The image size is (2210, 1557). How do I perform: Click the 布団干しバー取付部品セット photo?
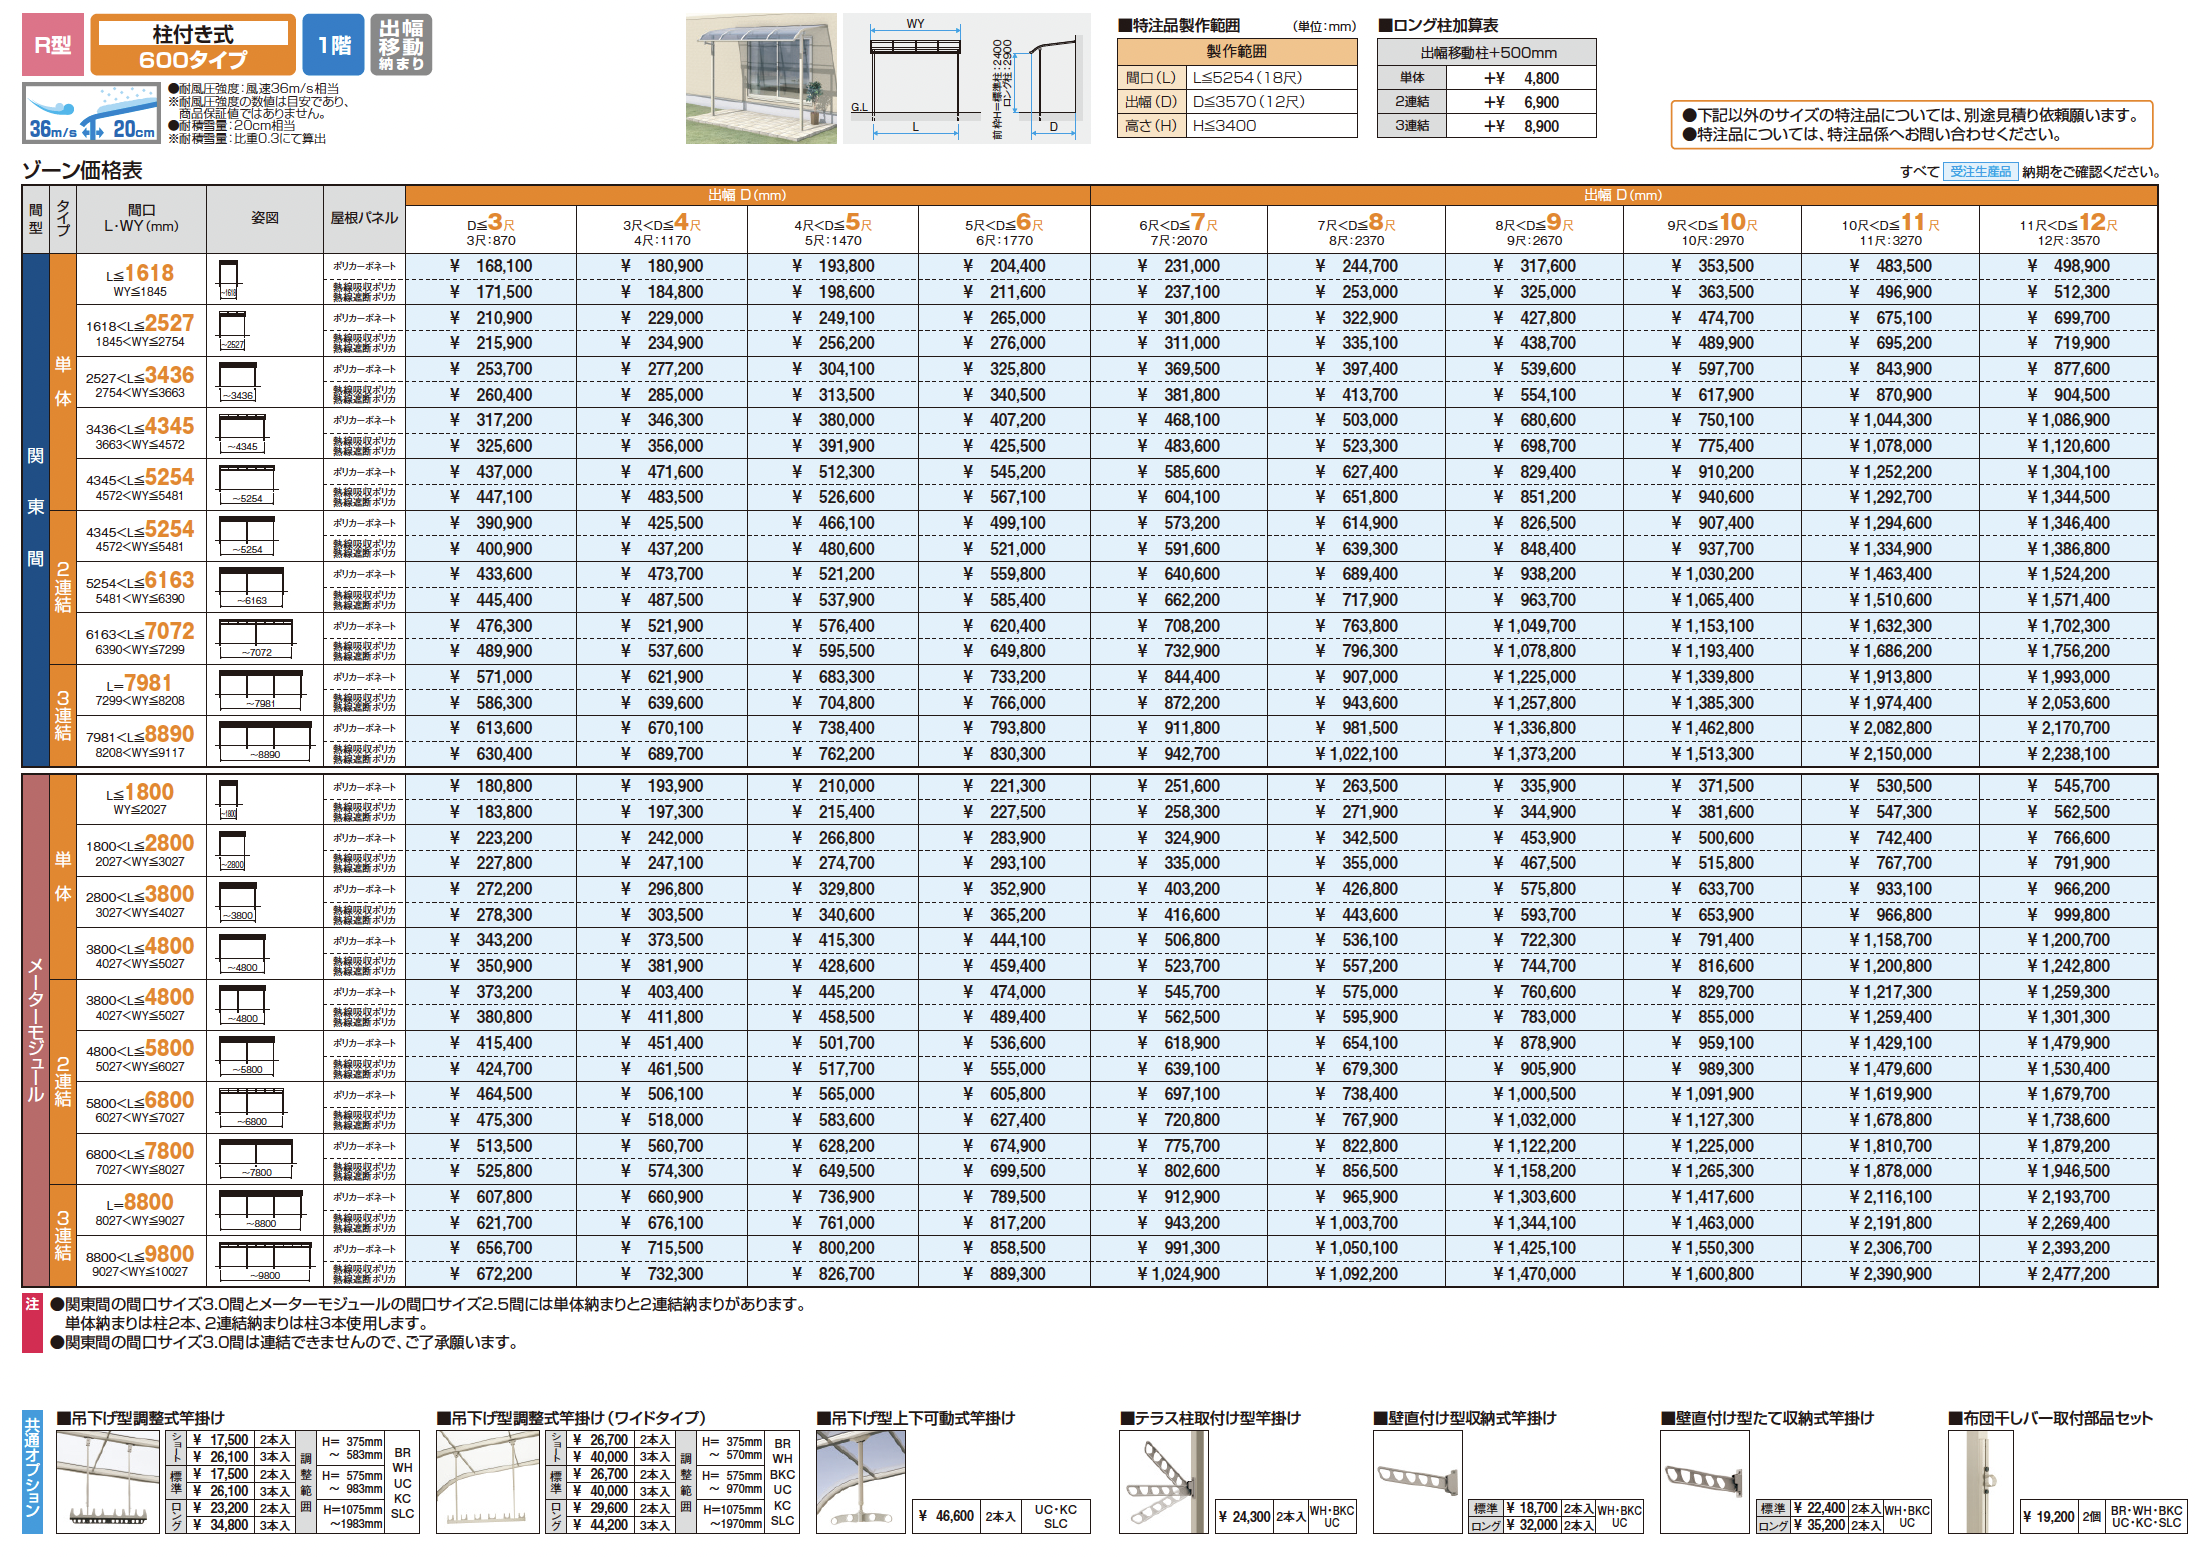[x=1981, y=1481]
